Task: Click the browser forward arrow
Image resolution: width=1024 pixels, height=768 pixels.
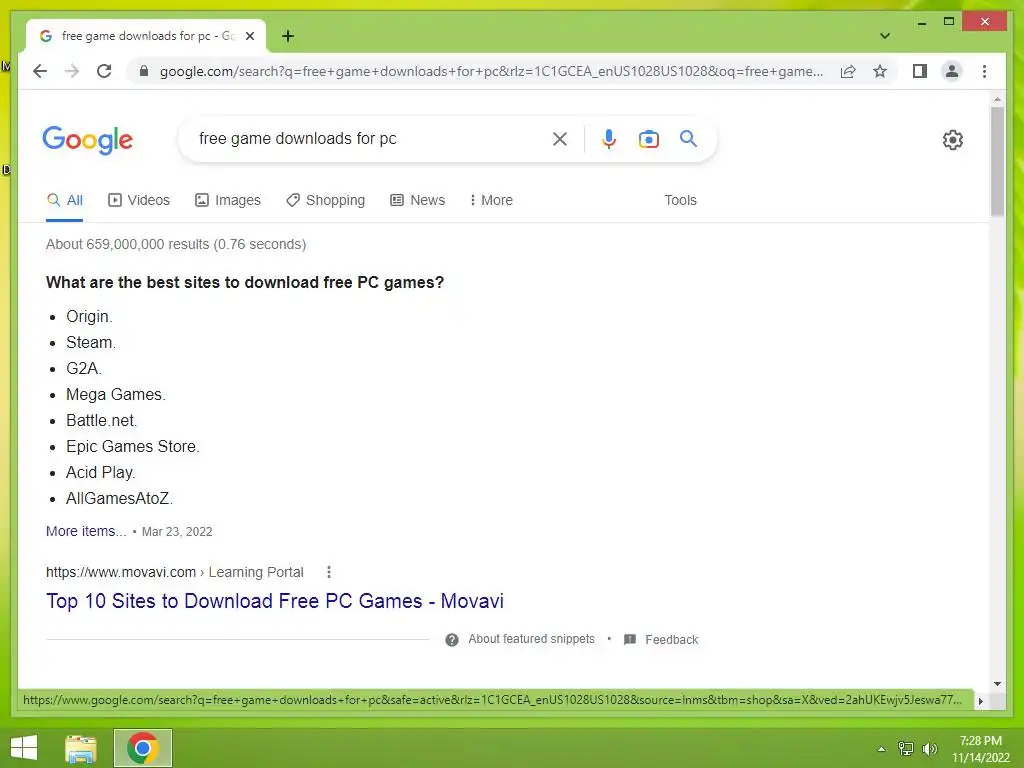Action: 72,71
